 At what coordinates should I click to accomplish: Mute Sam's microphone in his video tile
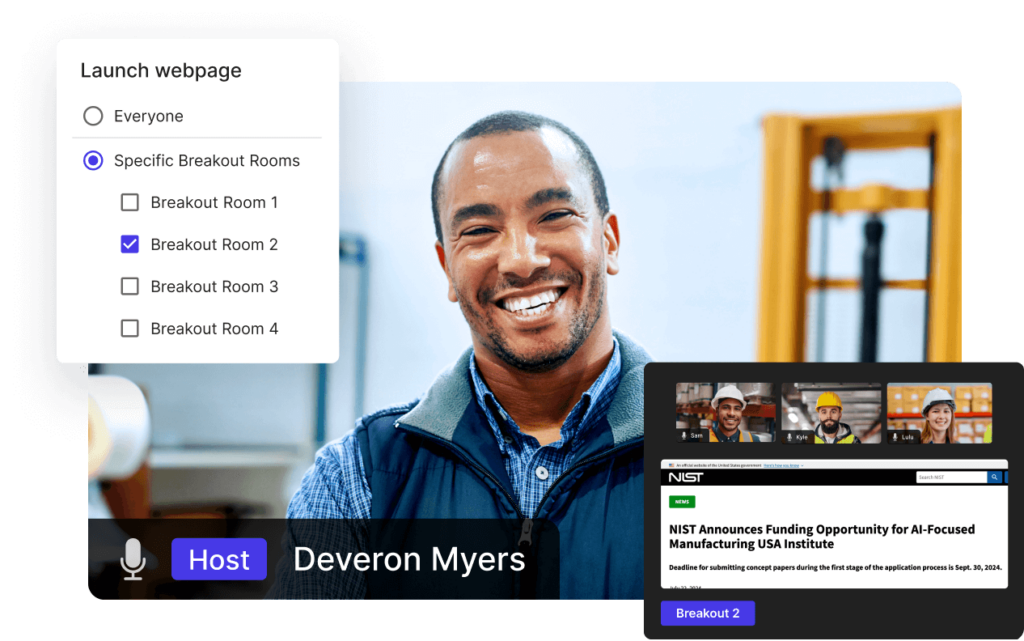pos(685,434)
